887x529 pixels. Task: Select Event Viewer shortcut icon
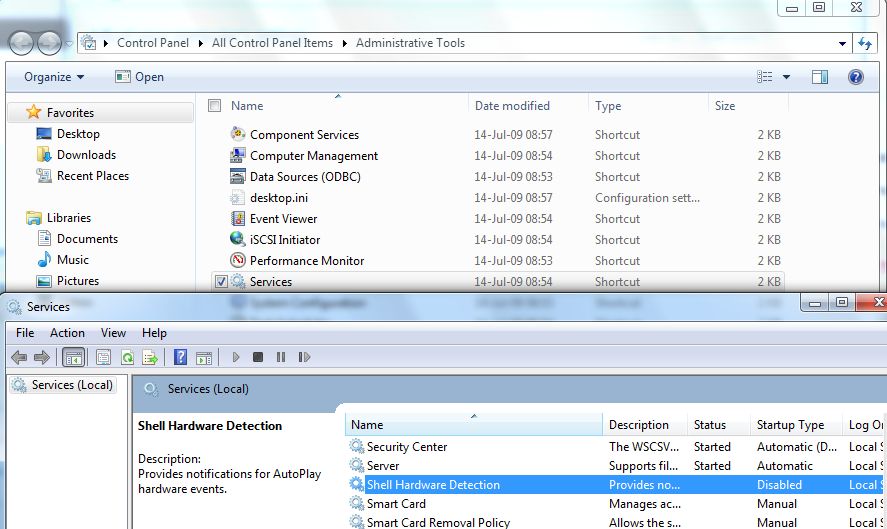click(x=238, y=218)
